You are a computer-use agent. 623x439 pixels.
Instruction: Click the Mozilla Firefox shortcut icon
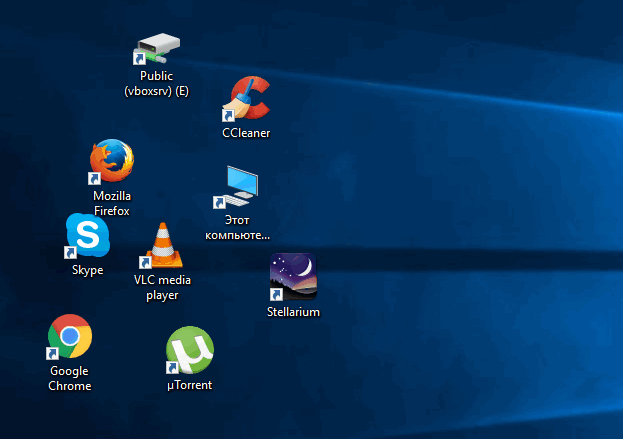pos(112,161)
